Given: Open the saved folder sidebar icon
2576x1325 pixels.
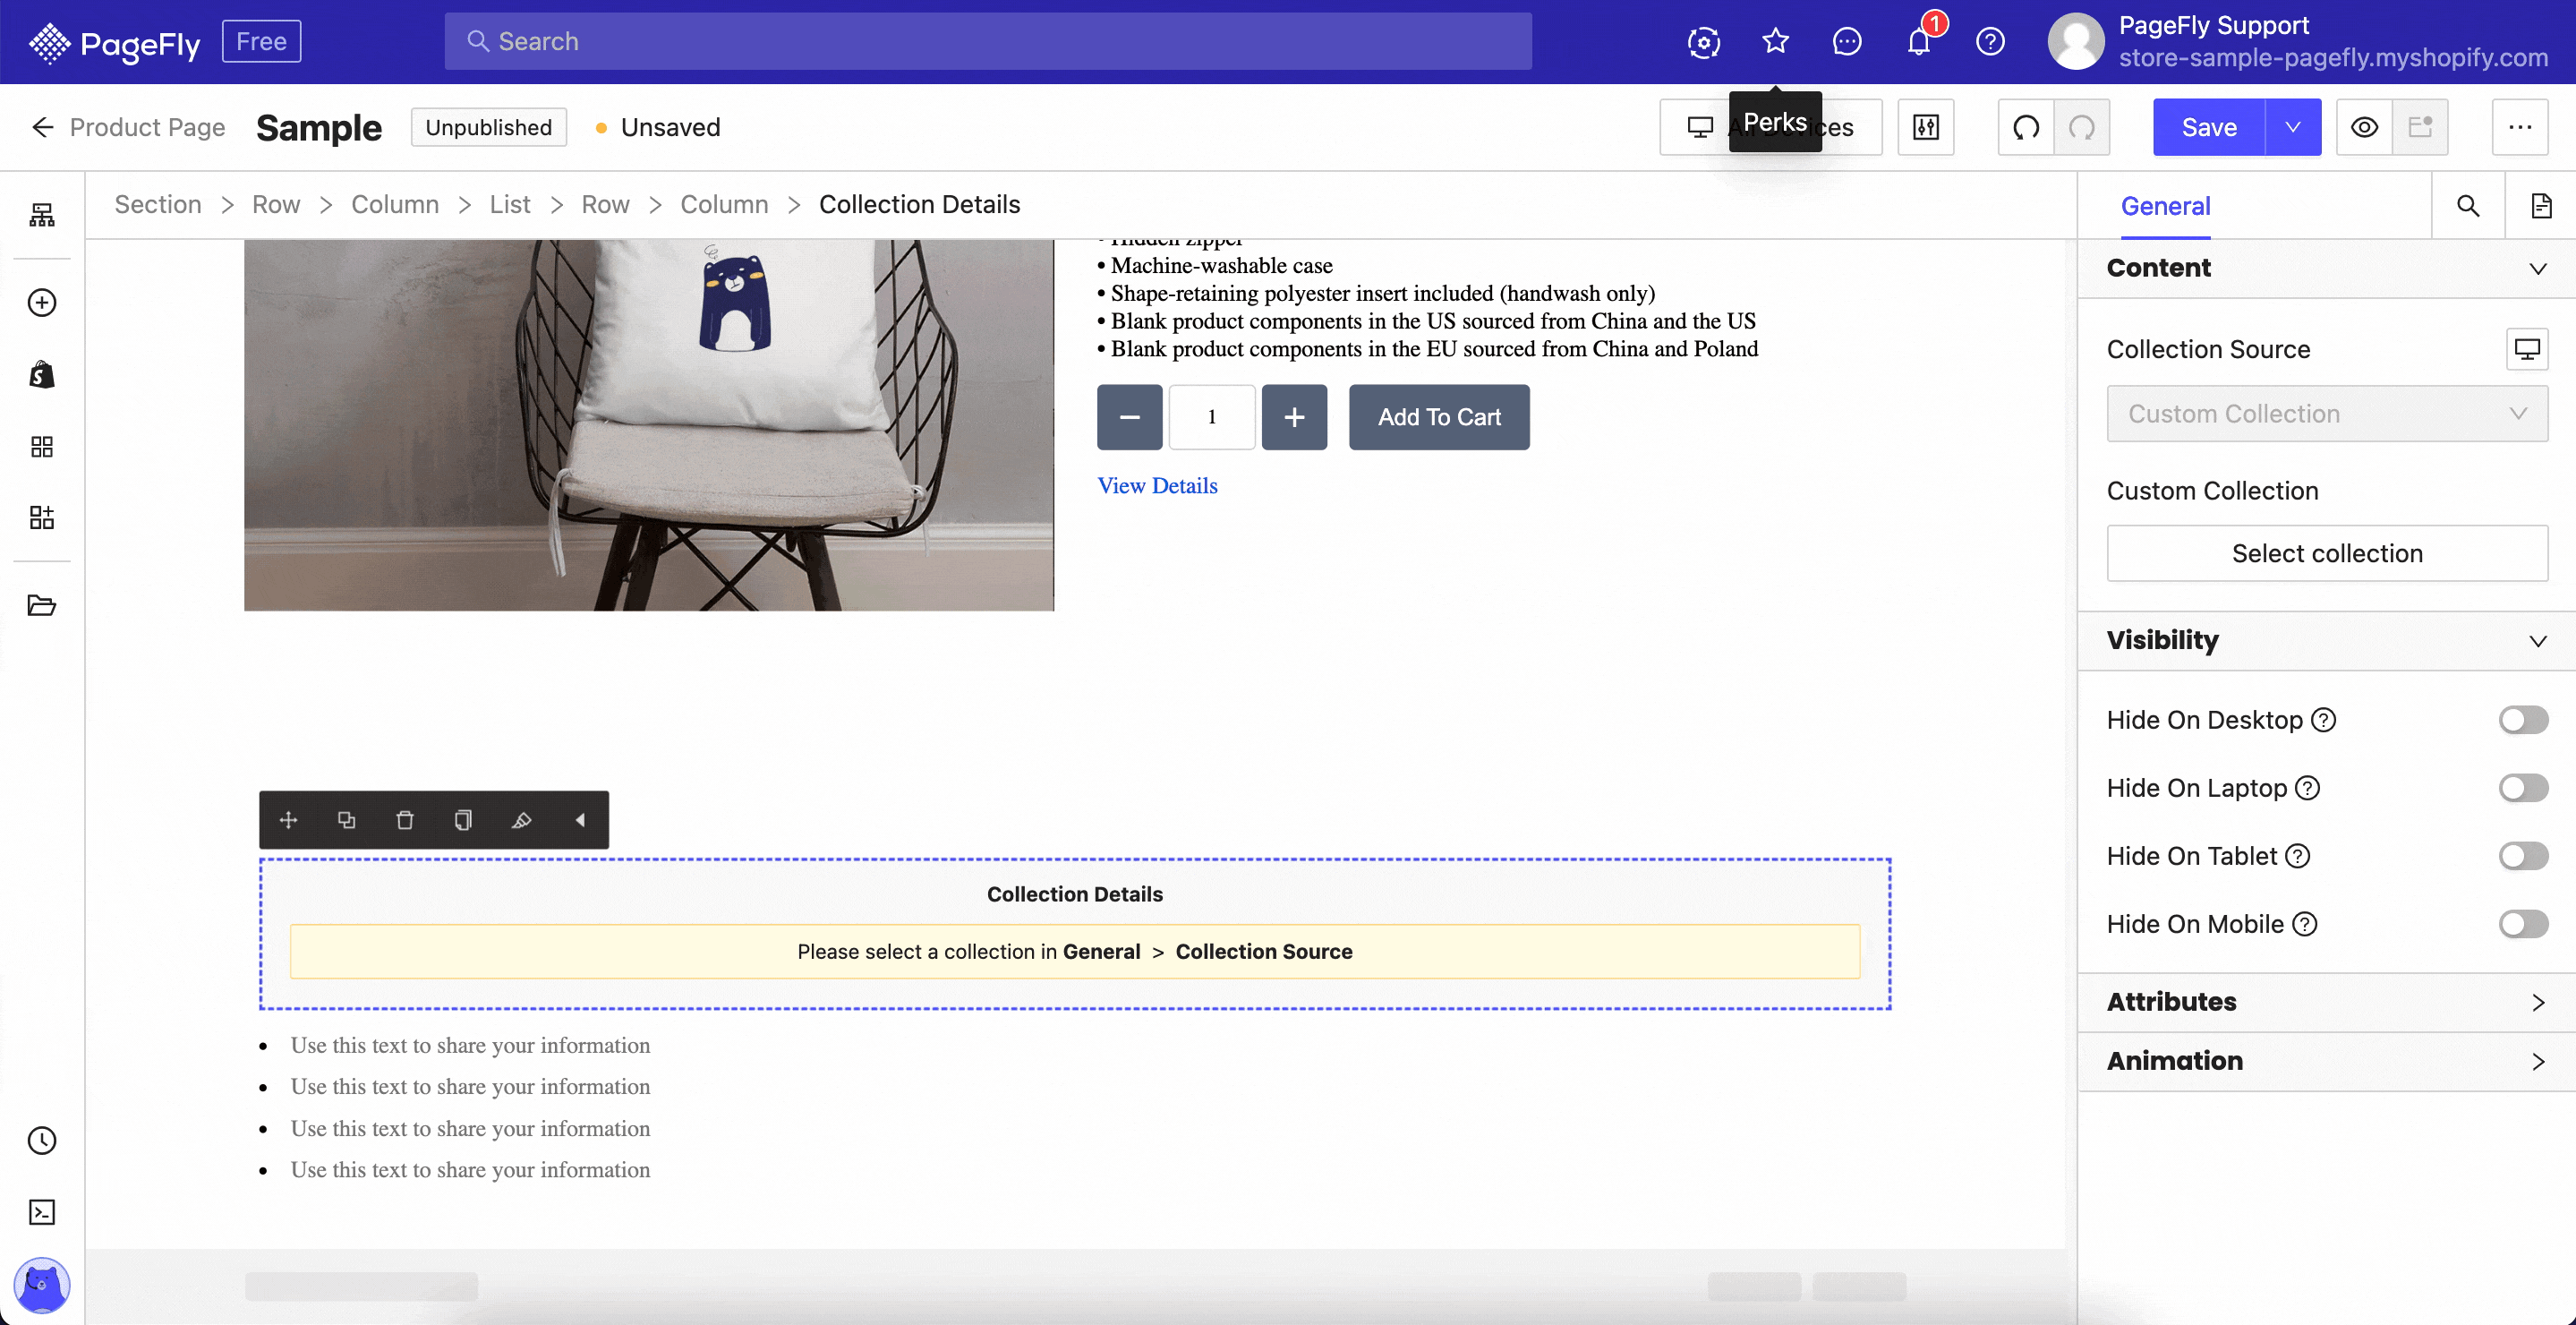Looking at the screenshot, I should pos(42,605).
